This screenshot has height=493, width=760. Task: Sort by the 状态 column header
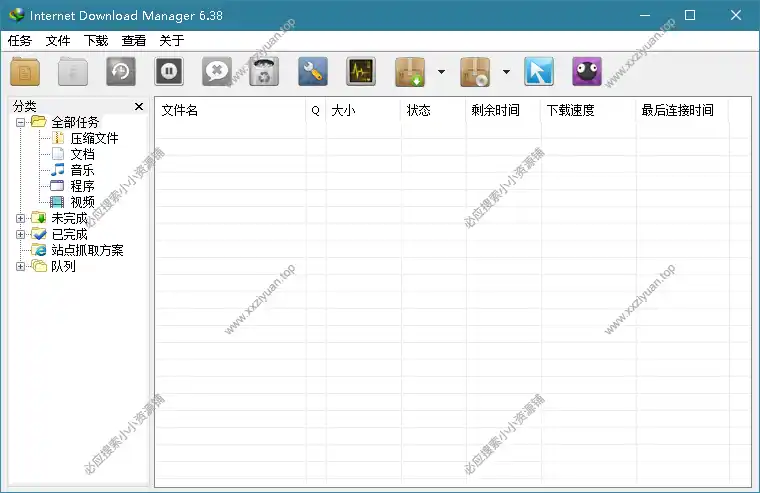(x=433, y=111)
